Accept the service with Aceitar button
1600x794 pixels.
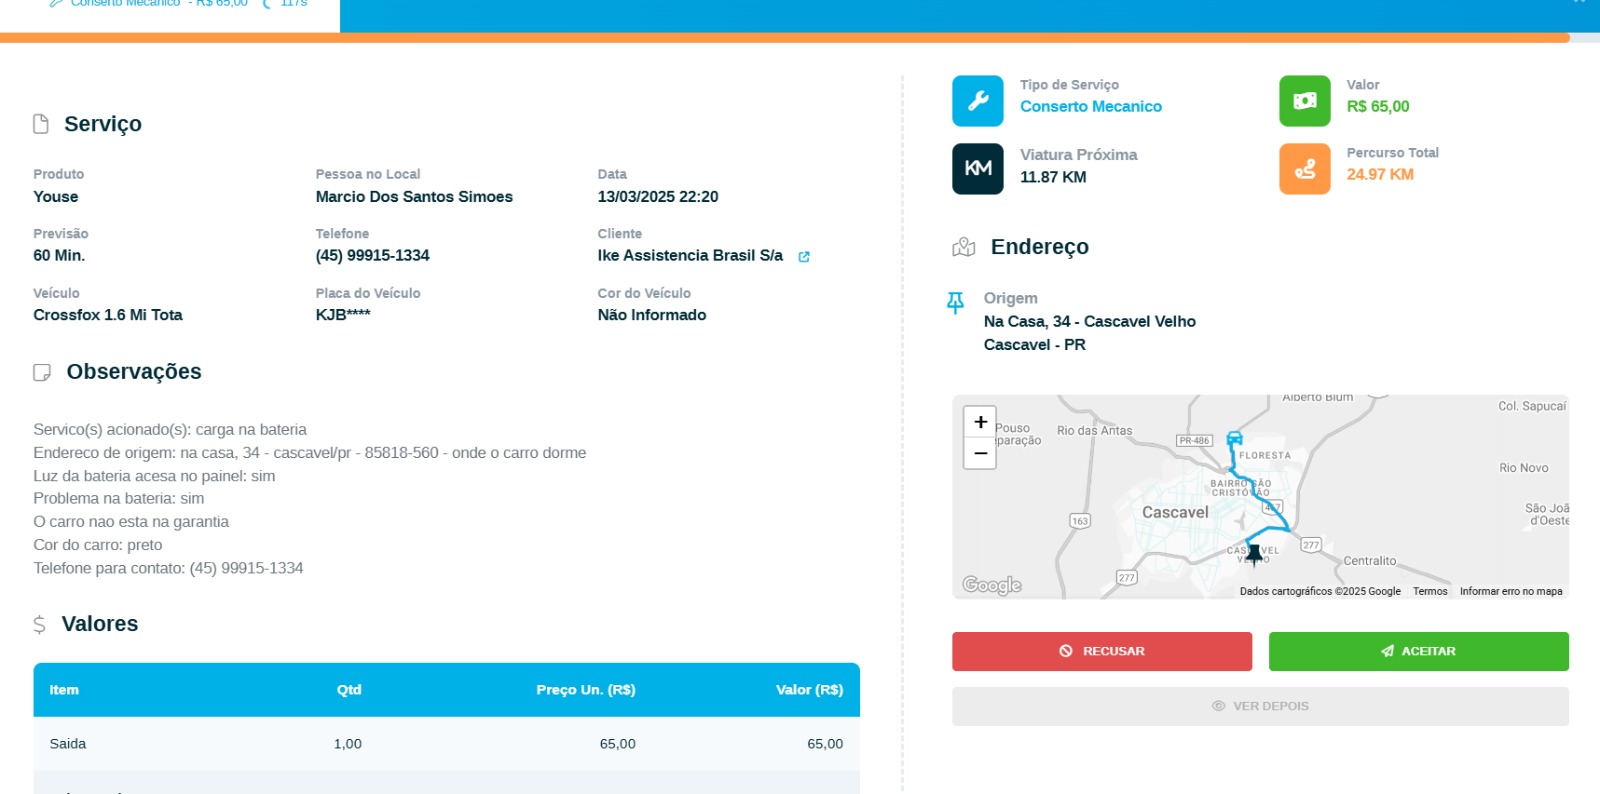point(1418,651)
